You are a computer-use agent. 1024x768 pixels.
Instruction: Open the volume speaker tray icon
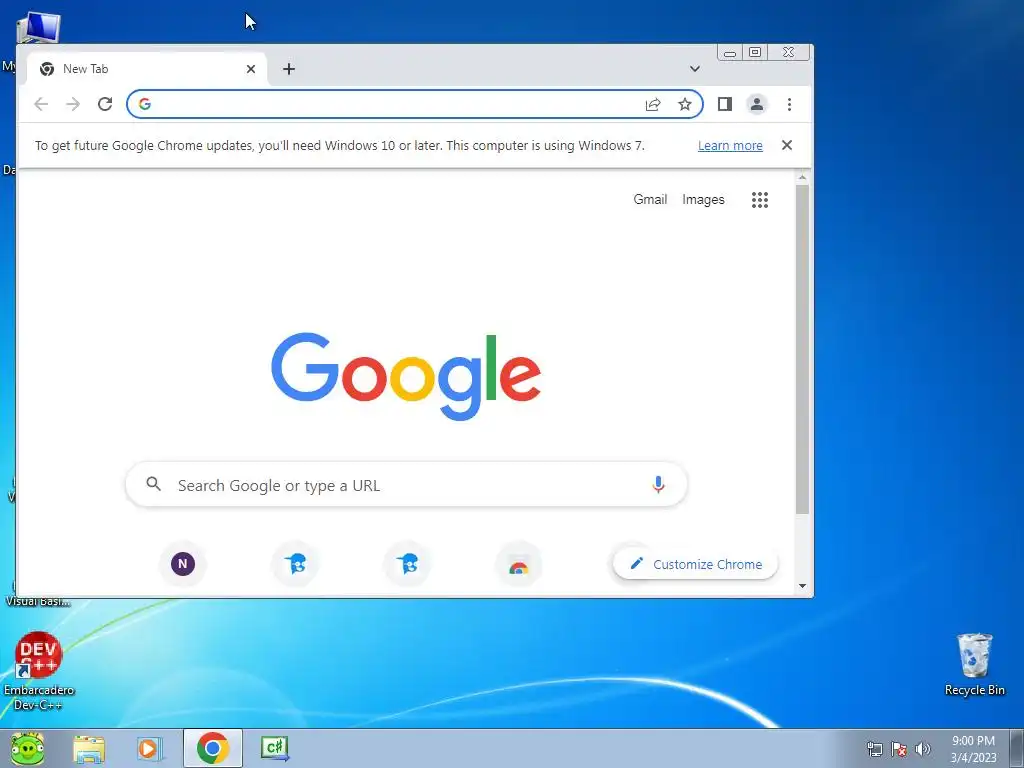[923, 749]
